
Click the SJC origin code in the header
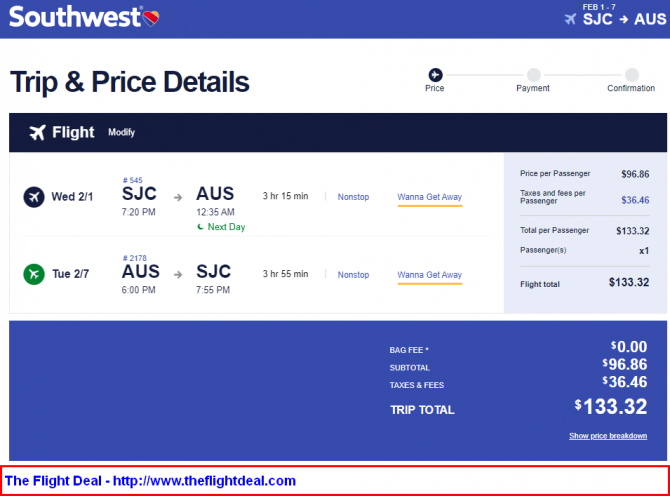pyautogui.click(x=598, y=19)
